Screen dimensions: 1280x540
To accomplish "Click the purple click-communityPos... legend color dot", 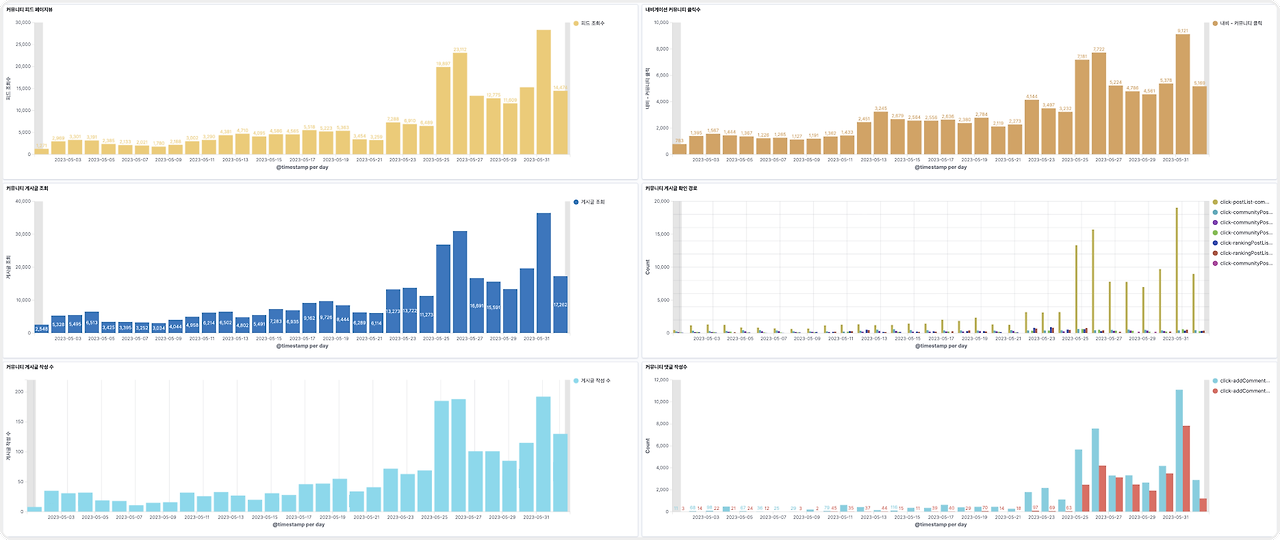I will point(1214,222).
